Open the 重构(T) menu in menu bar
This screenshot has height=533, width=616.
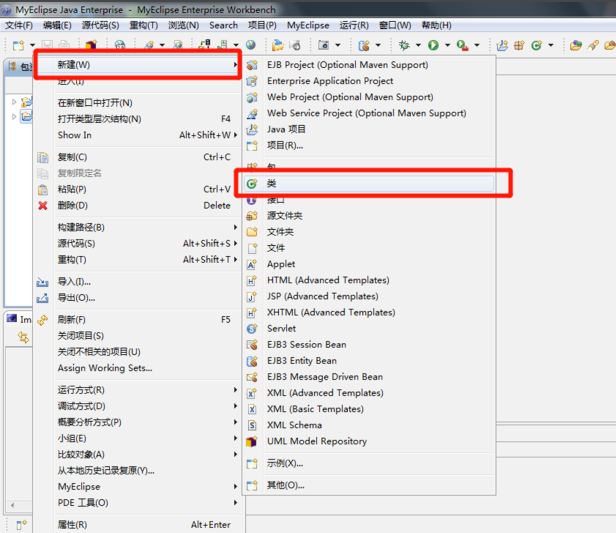tap(144, 26)
